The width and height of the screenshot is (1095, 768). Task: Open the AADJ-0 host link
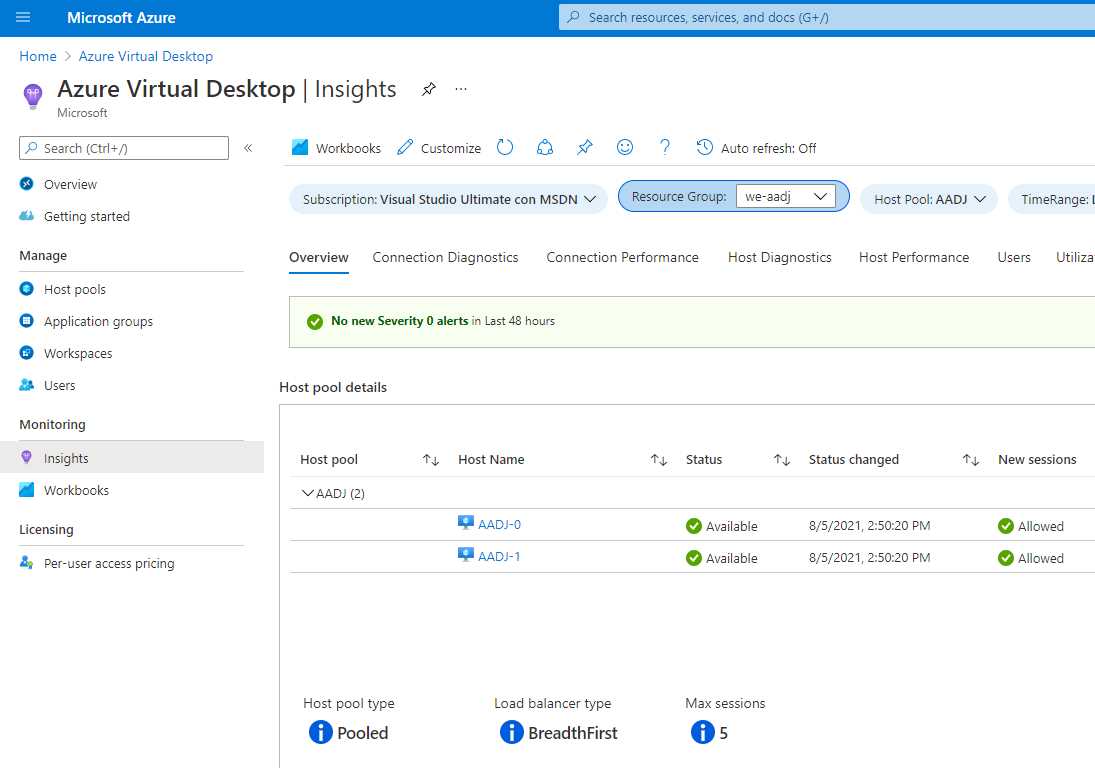point(497,523)
